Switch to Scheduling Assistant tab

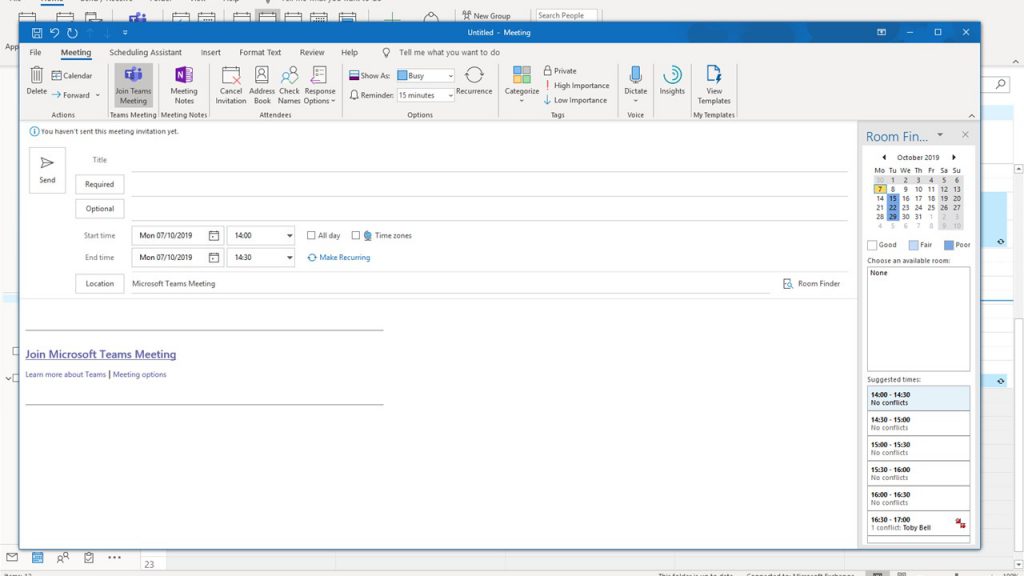(145, 52)
